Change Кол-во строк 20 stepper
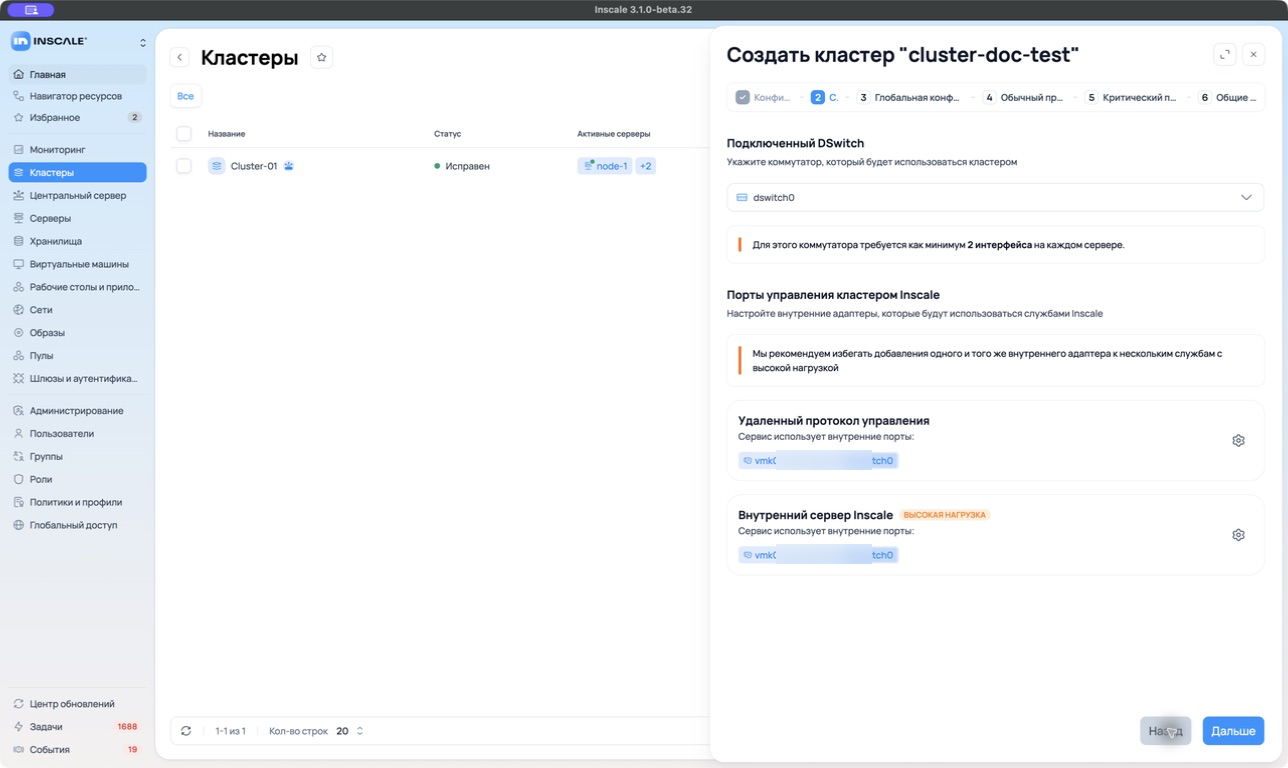 [x=360, y=731]
